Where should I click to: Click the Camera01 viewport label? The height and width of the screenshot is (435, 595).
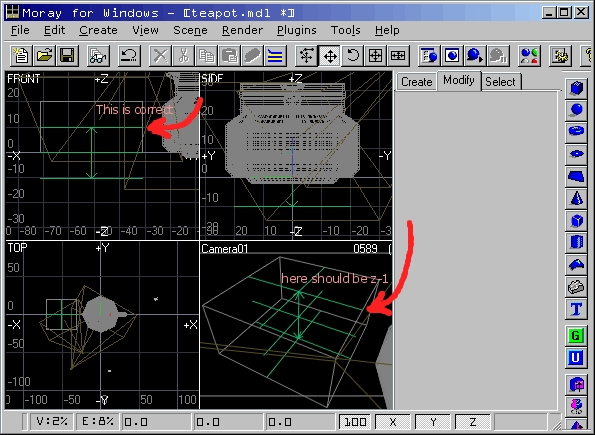[x=225, y=249]
